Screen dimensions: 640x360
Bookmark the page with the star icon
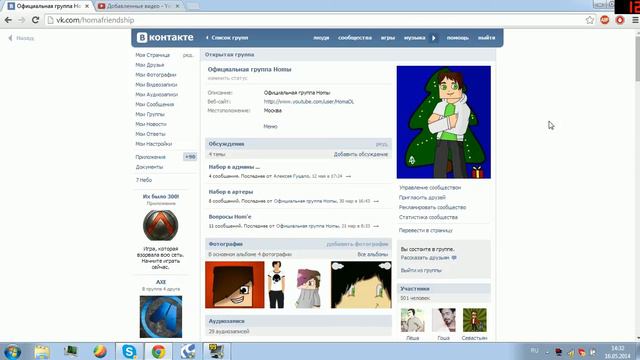coord(589,20)
